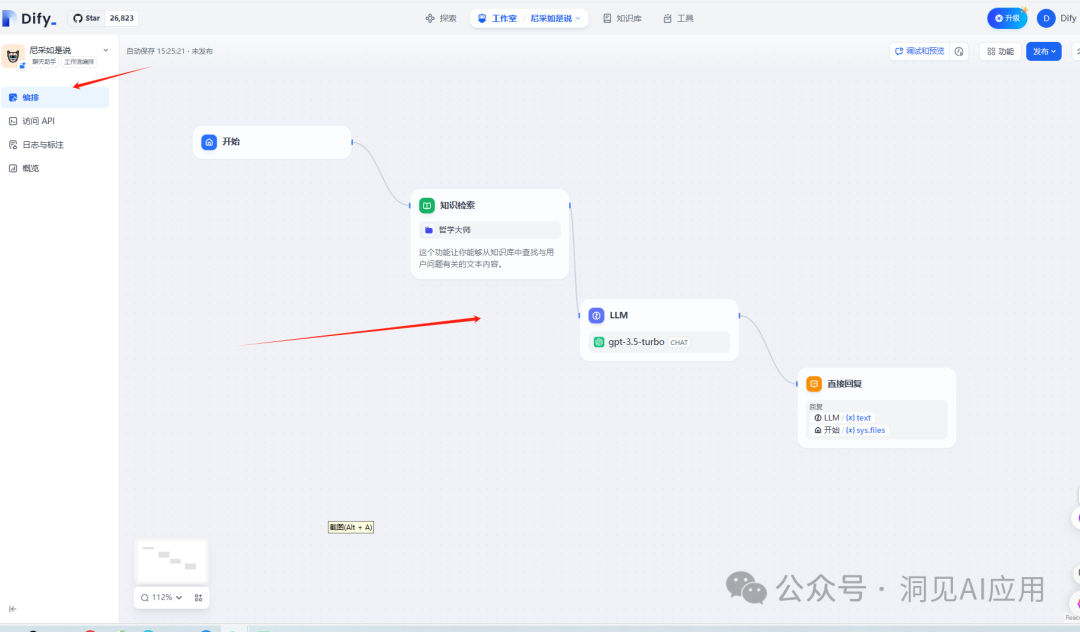Select the orange 直接回复 node icon
Image resolution: width=1080 pixels, height=632 pixels.
(x=815, y=384)
